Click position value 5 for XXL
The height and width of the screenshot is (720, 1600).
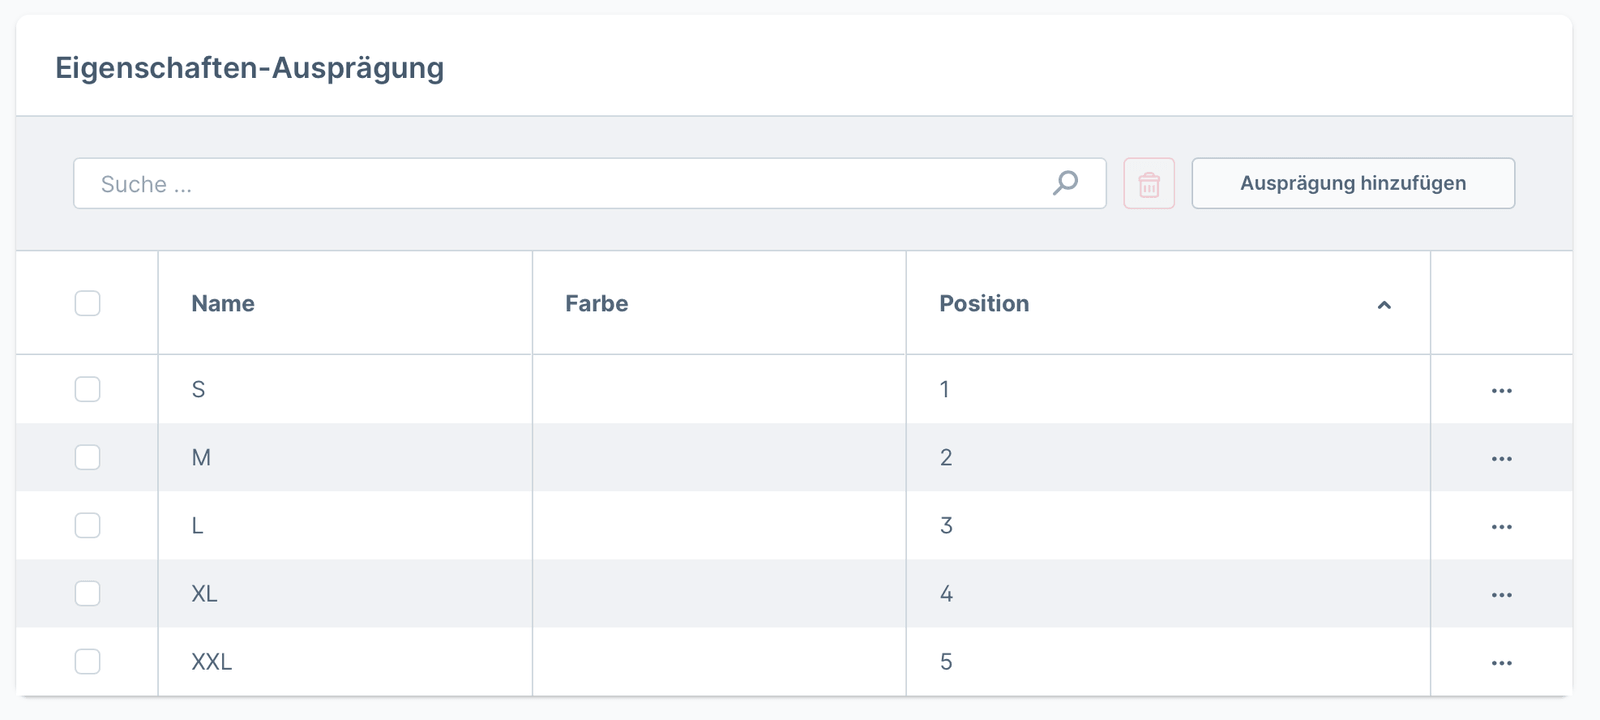click(946, 662)
